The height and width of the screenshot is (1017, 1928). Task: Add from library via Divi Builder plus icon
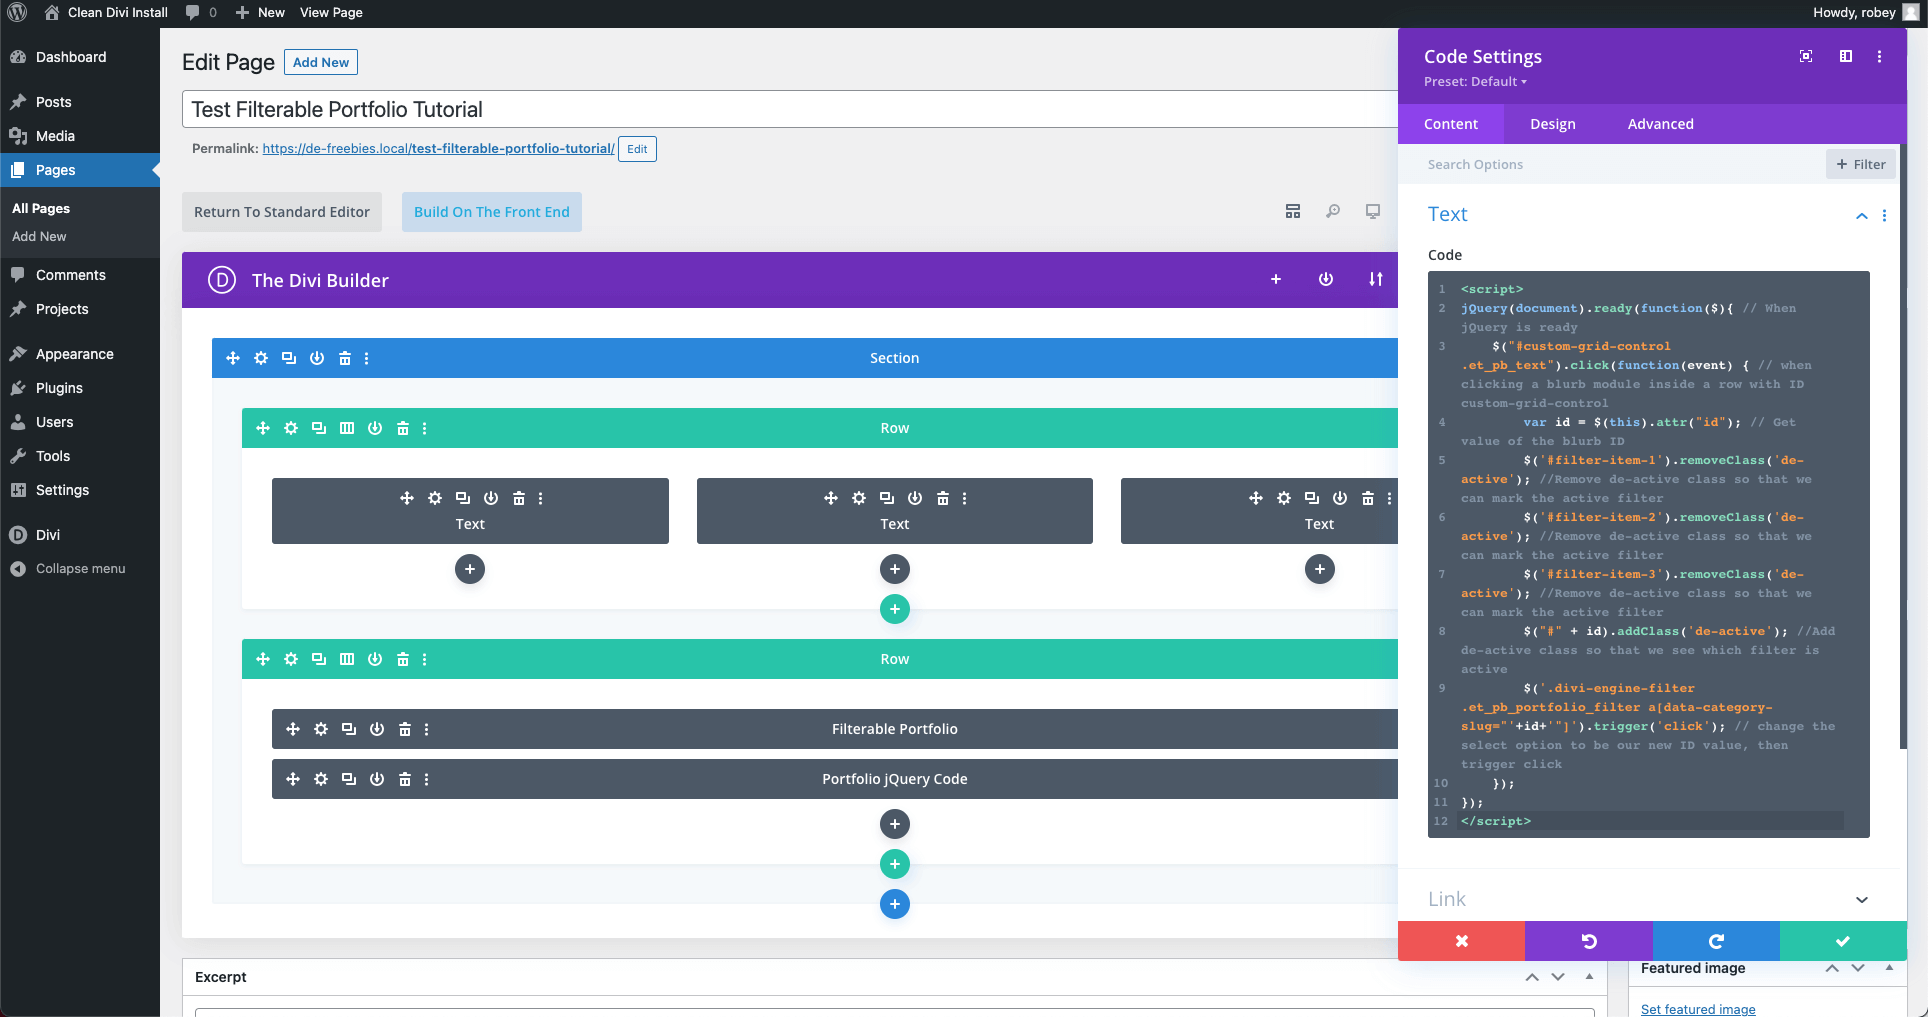coord(1276,280)
